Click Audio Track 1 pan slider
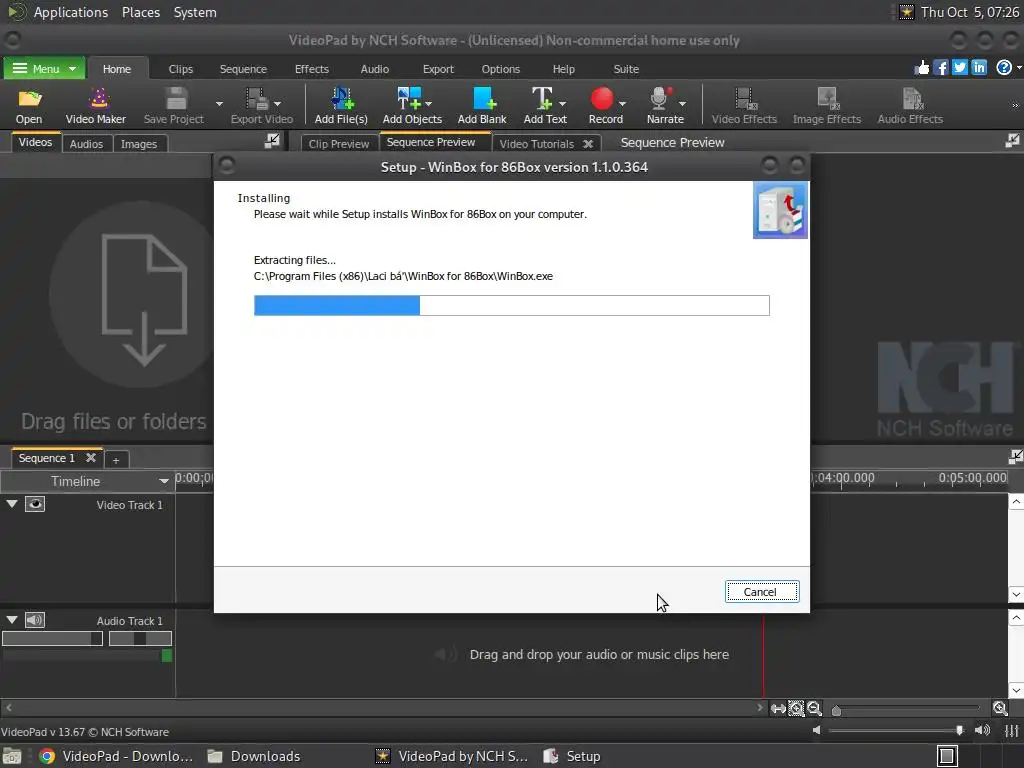The width and height of the screenshot is (1024, 768). [x=140, y=639]
